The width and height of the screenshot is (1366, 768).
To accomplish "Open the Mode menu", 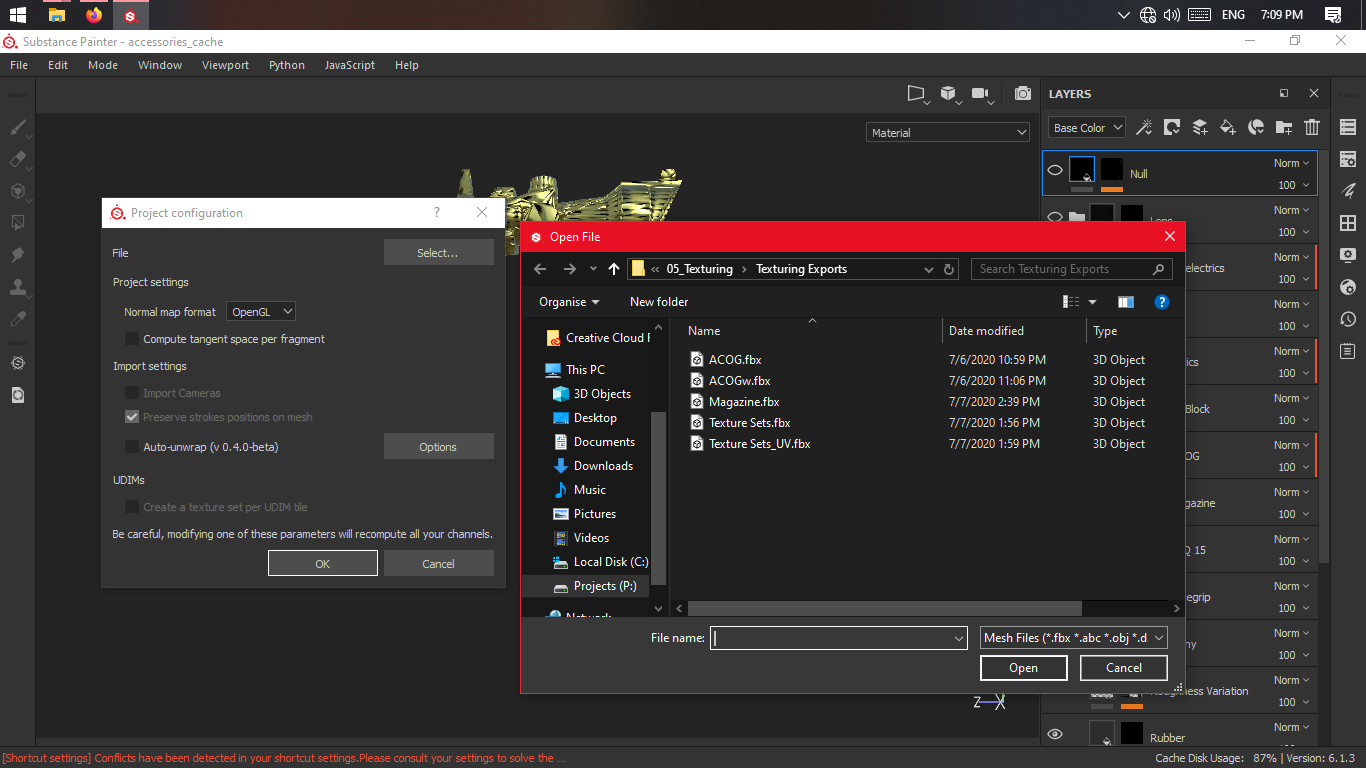I will [x=103, y=65].
